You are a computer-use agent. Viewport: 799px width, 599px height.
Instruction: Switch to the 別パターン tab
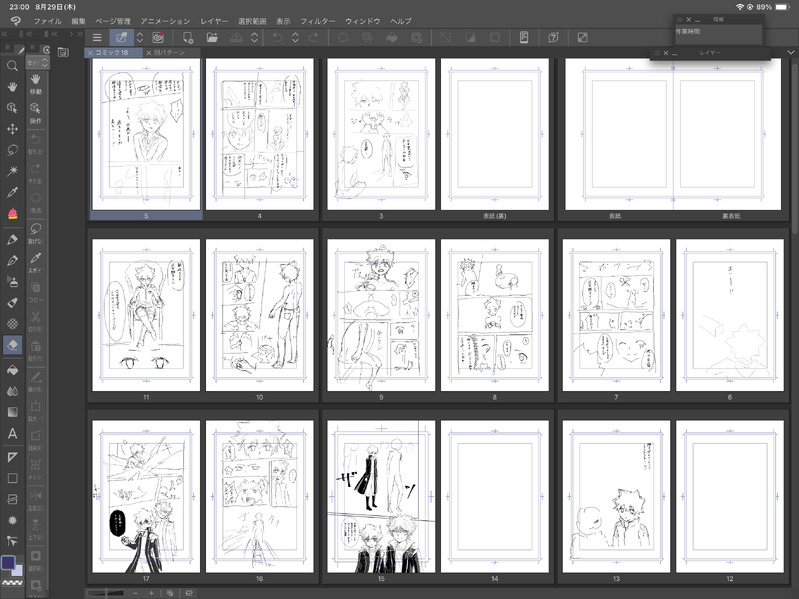tap(170, 52)
